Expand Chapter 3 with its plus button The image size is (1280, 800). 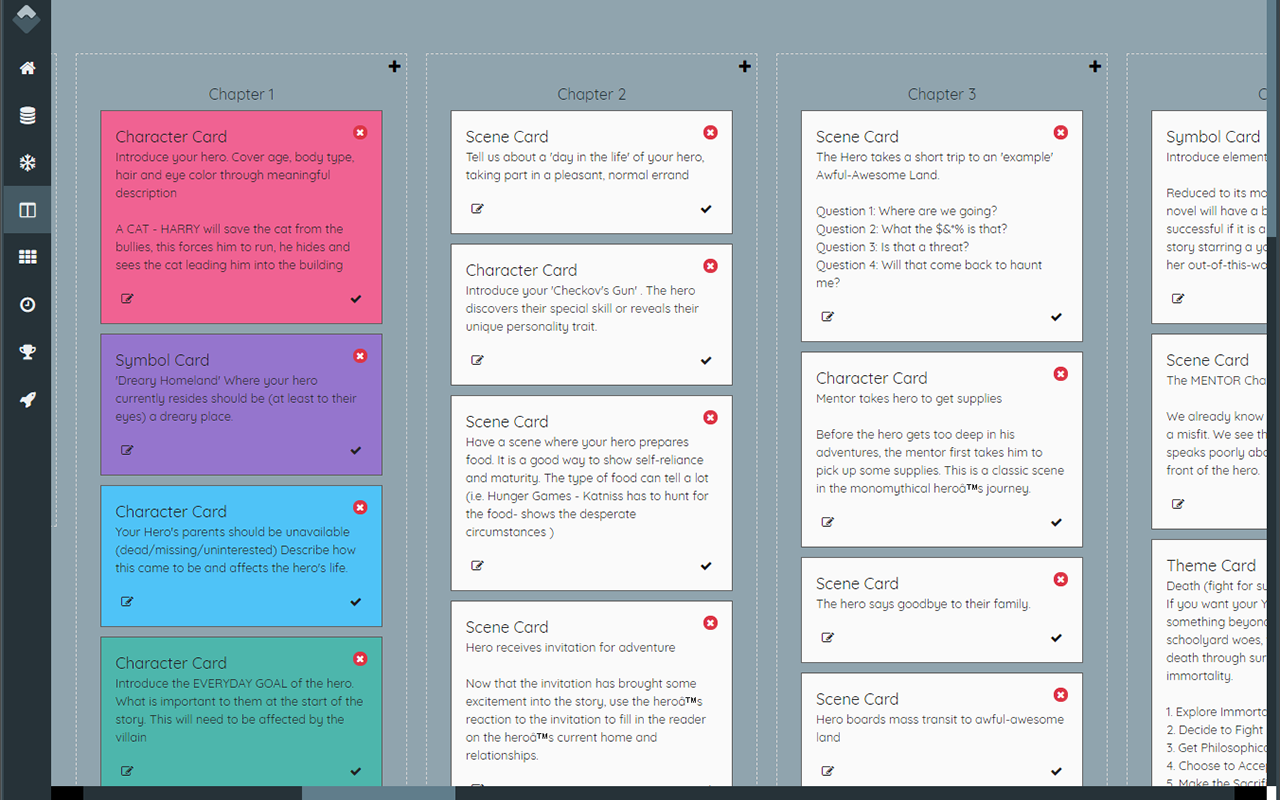(1095, 66)
